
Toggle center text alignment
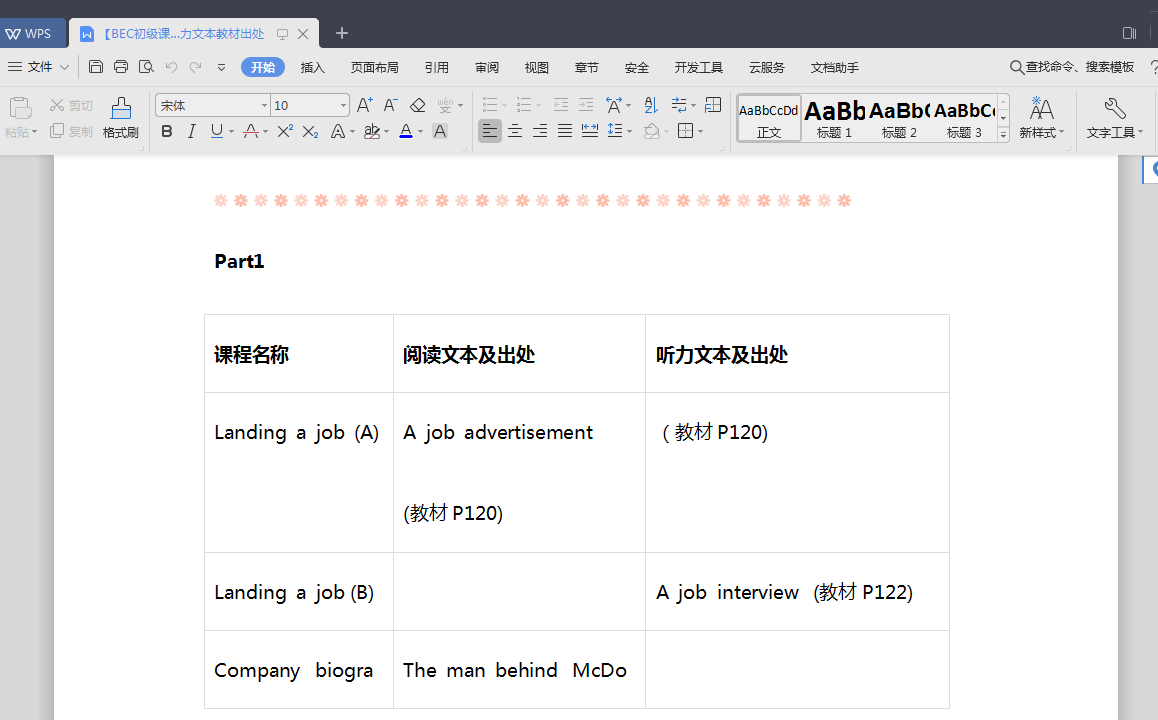pos(515,131)
